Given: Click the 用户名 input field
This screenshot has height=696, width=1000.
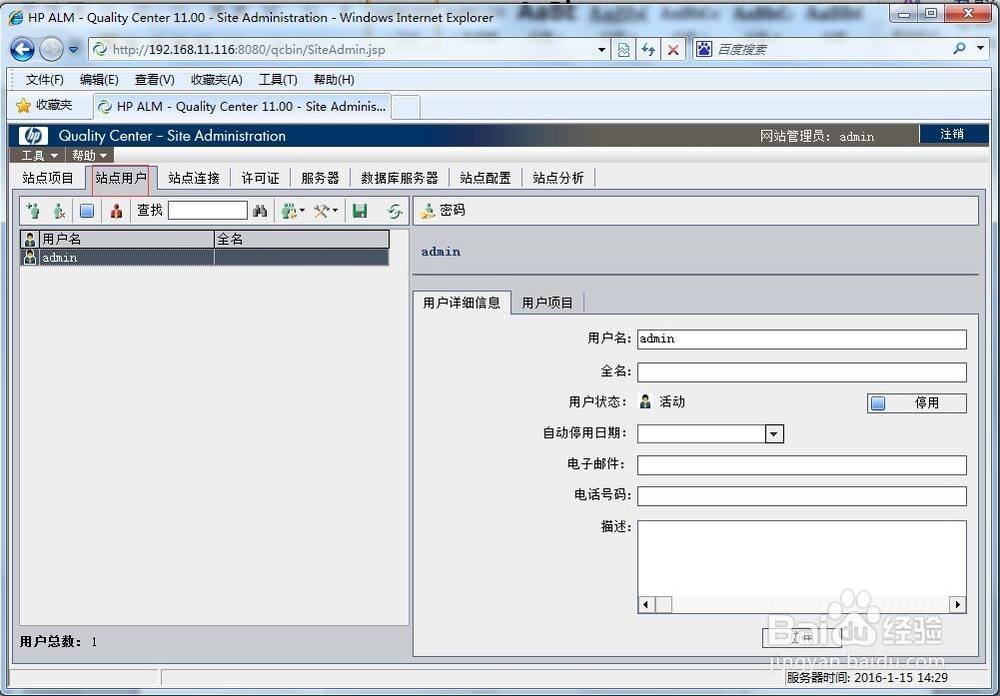Looking at the screenshot, I should tap(802, 339).
